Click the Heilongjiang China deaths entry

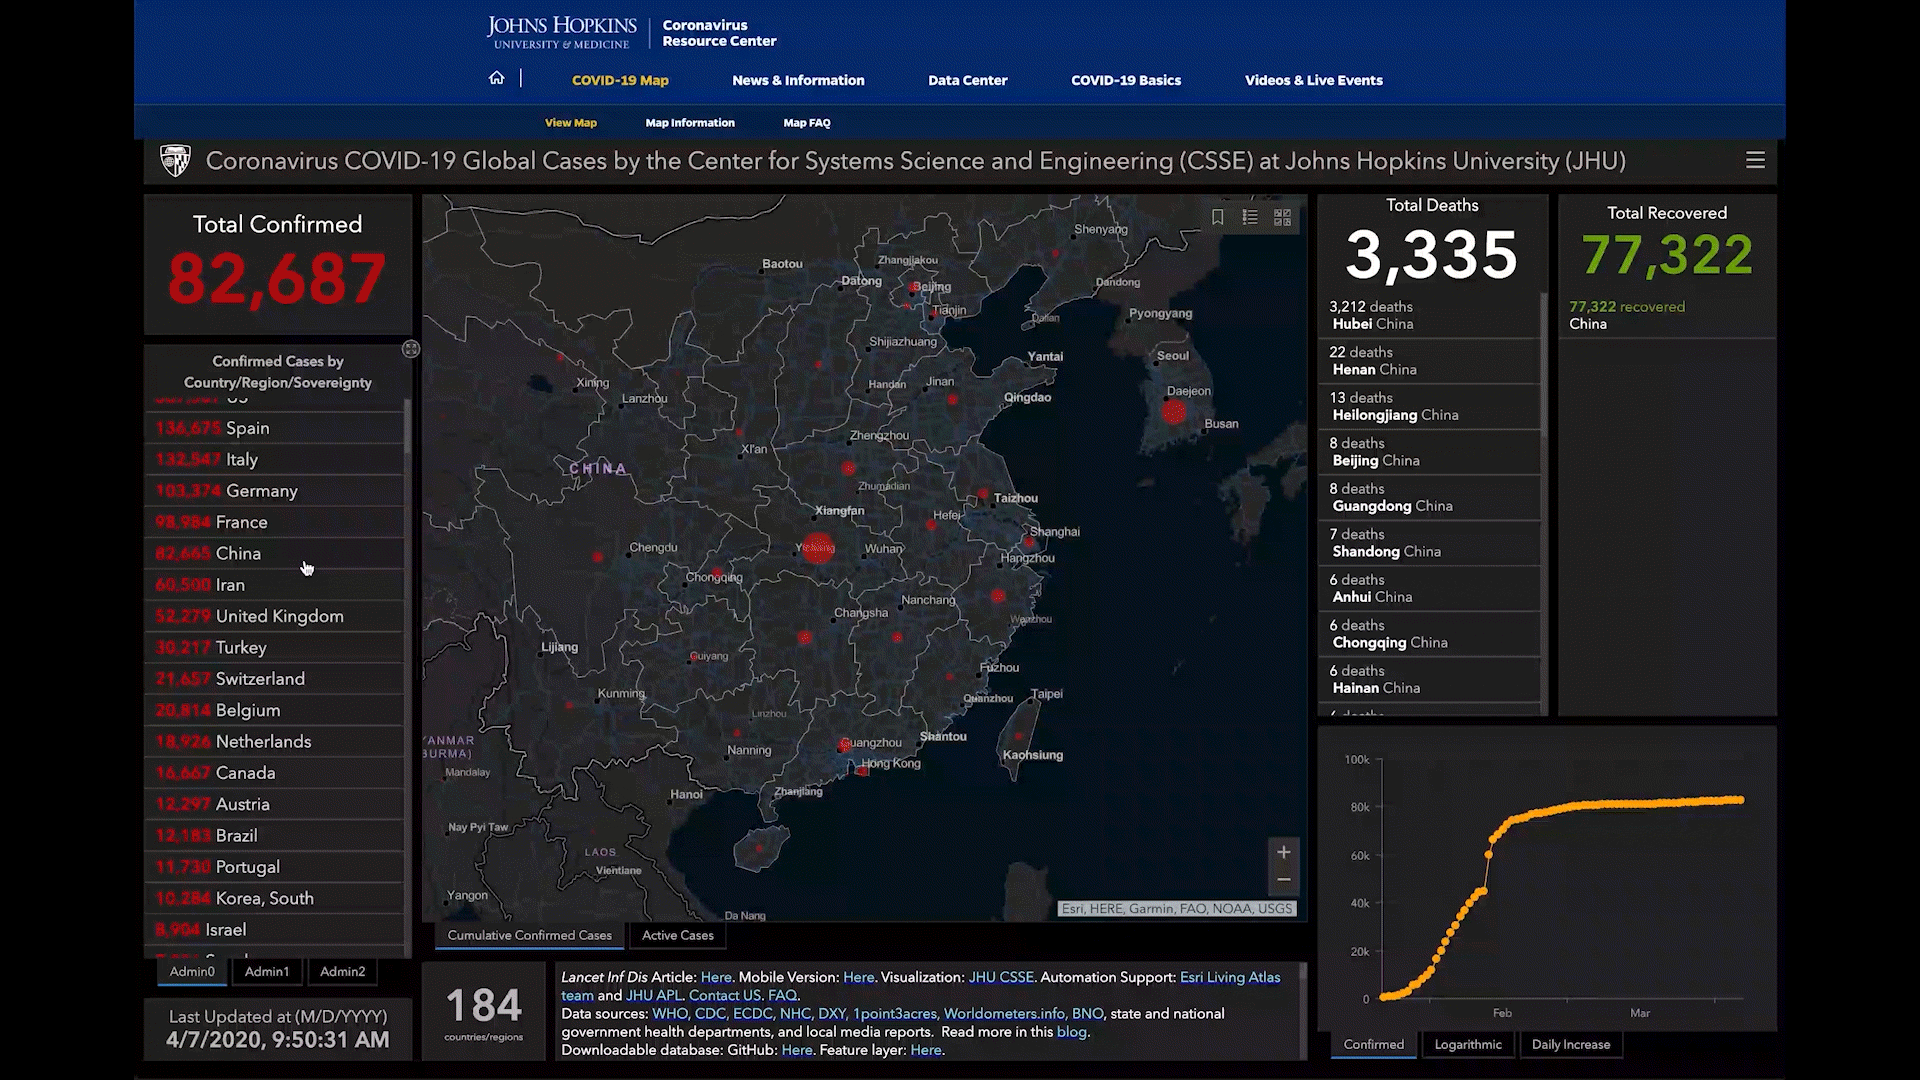tap(1429, 406)
